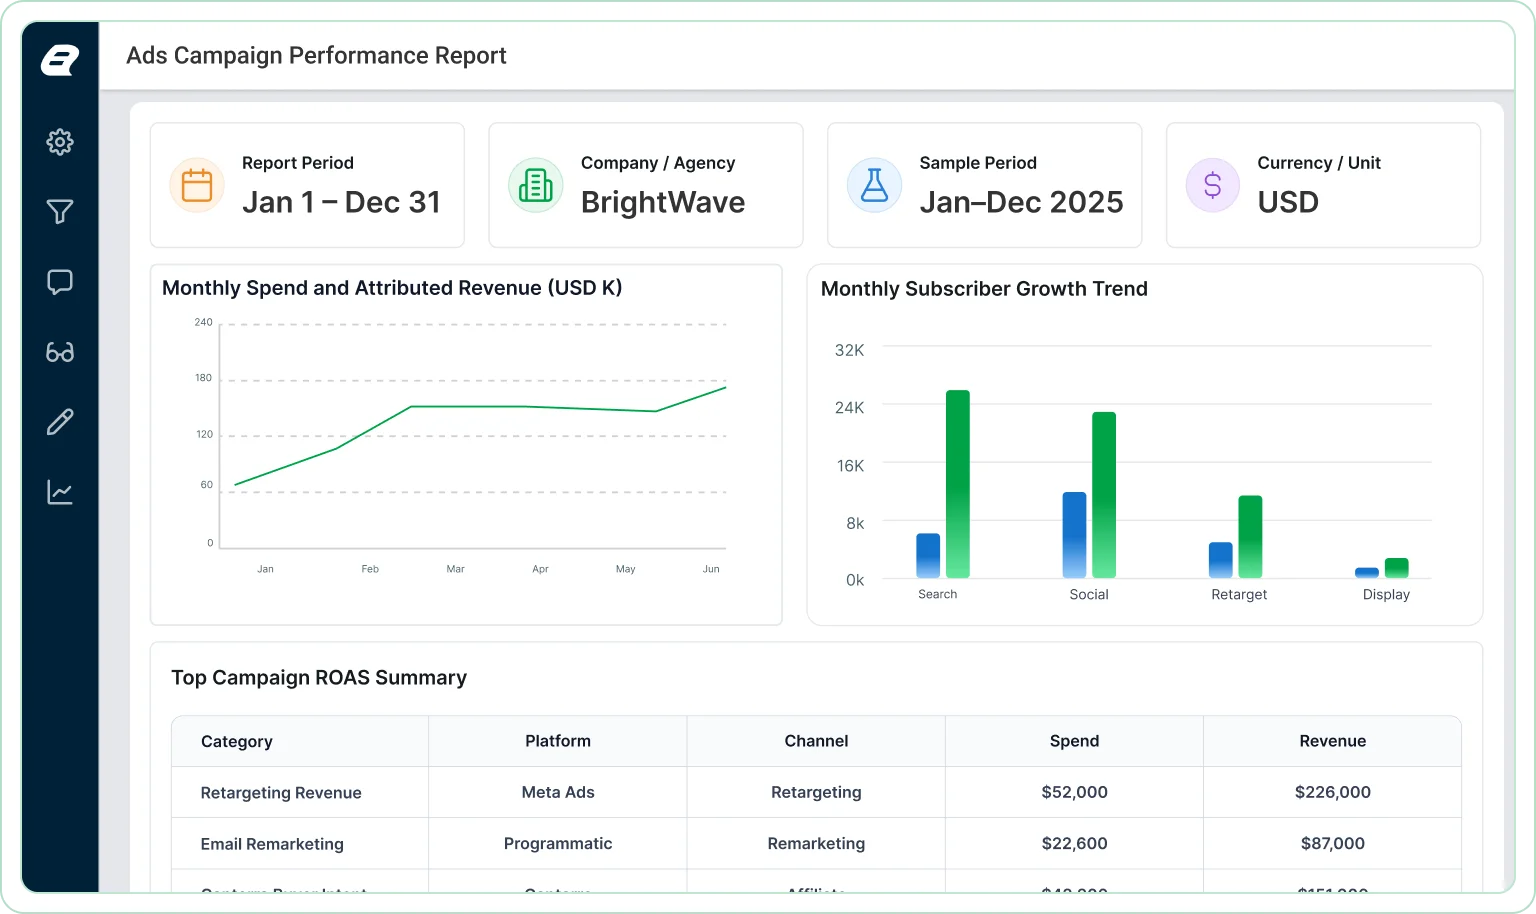The width and height of the screenshot is (1536, 914).
Task: Click the Platform column header
Action: (558, 741)
